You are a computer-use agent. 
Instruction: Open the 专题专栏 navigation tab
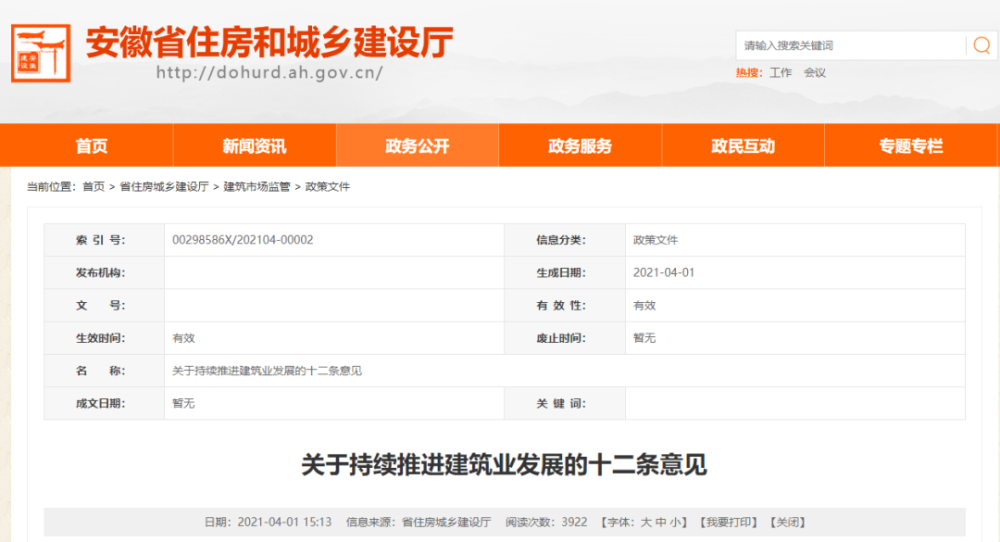tap(911, 145)
